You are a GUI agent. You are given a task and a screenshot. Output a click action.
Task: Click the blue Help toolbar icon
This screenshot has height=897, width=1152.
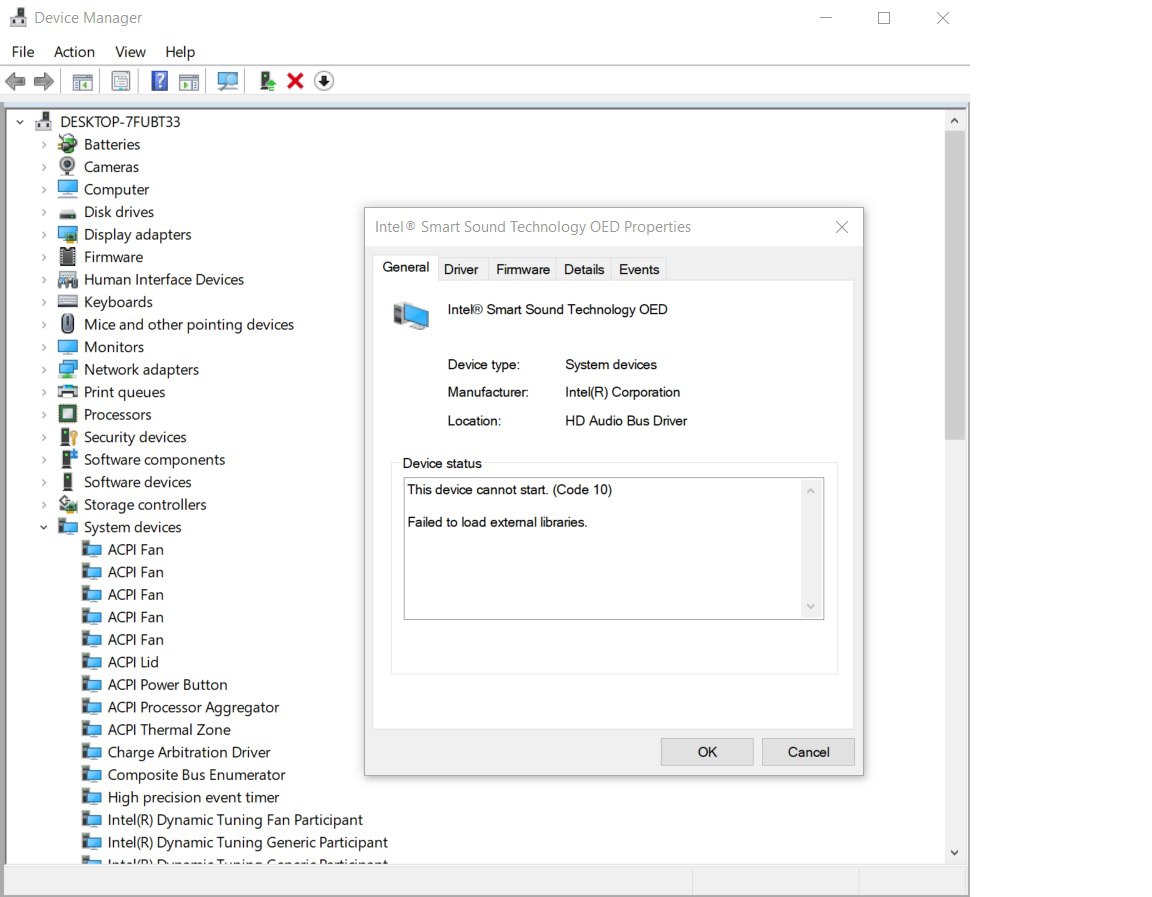[x=159, y=81]
